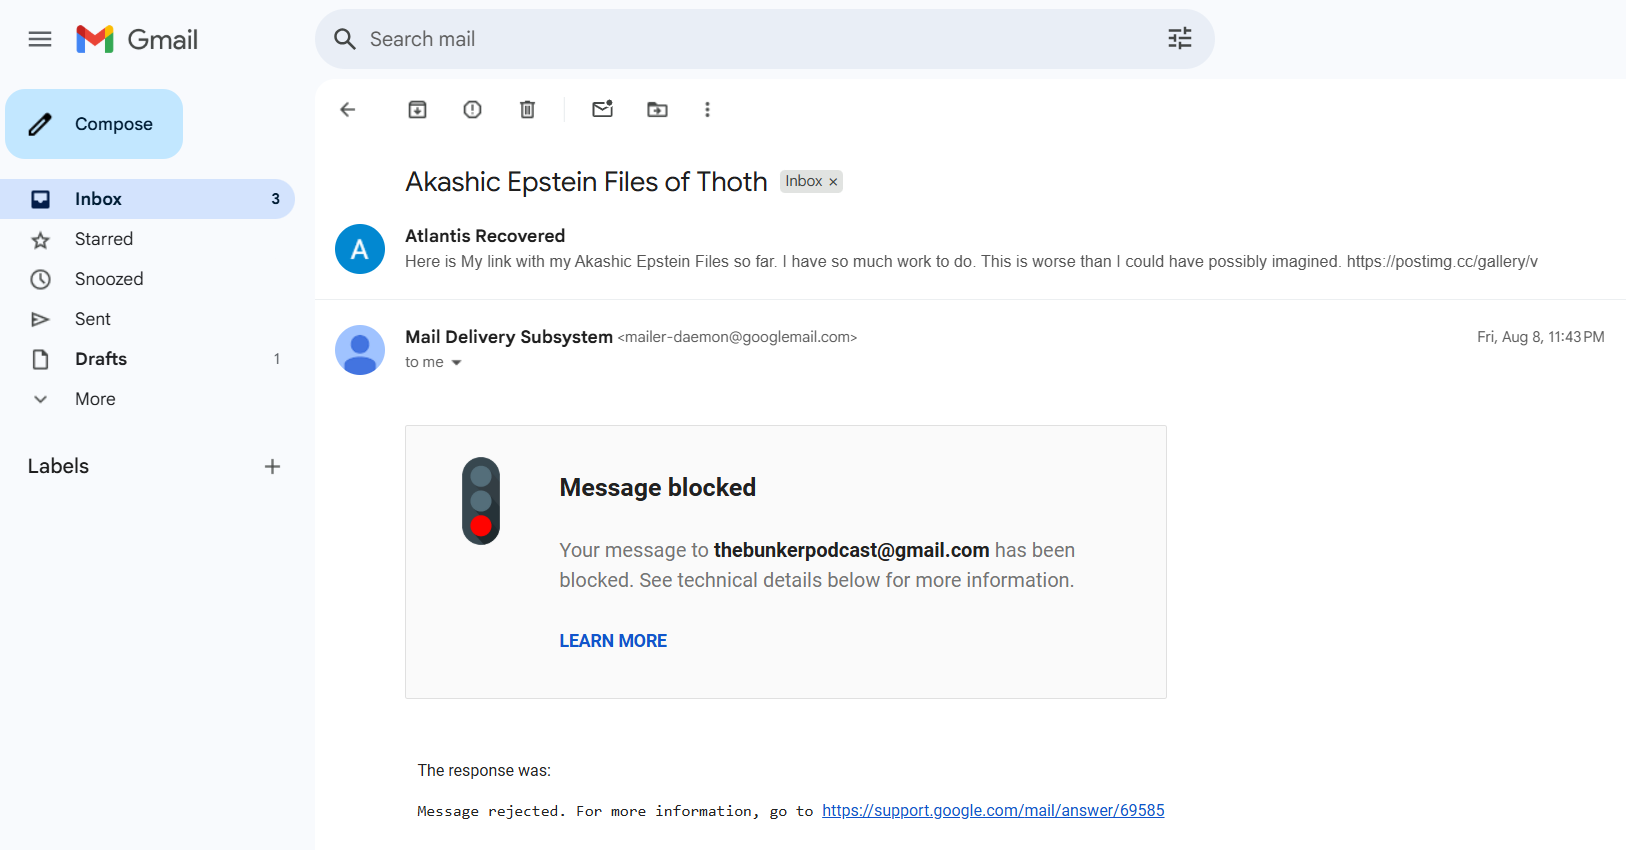The width and height of the screenshot is (1626, 850).
Task: Go back to inbox with arrow
Action: (x=348, y=110)
